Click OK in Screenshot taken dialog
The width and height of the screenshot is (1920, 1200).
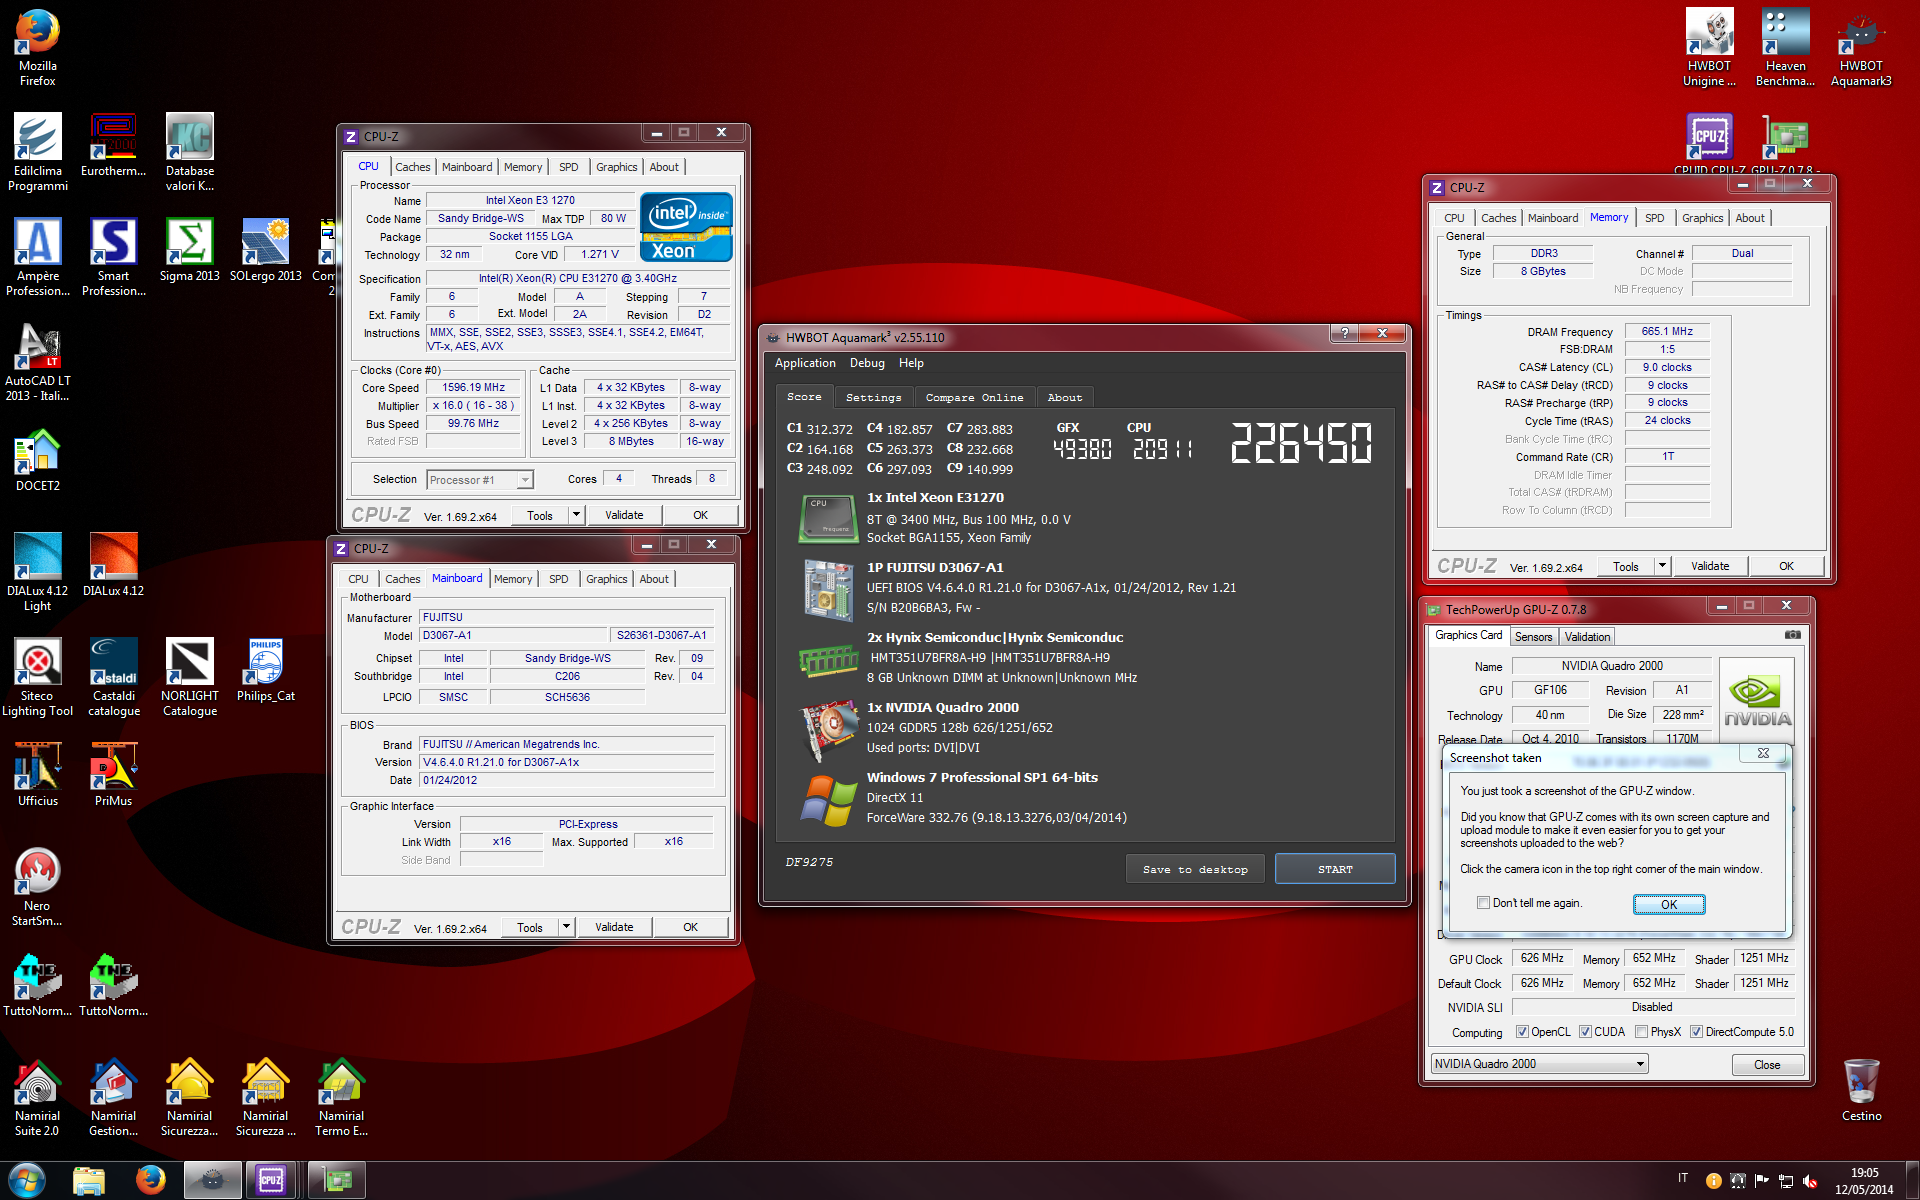(x=1669, y=904)
